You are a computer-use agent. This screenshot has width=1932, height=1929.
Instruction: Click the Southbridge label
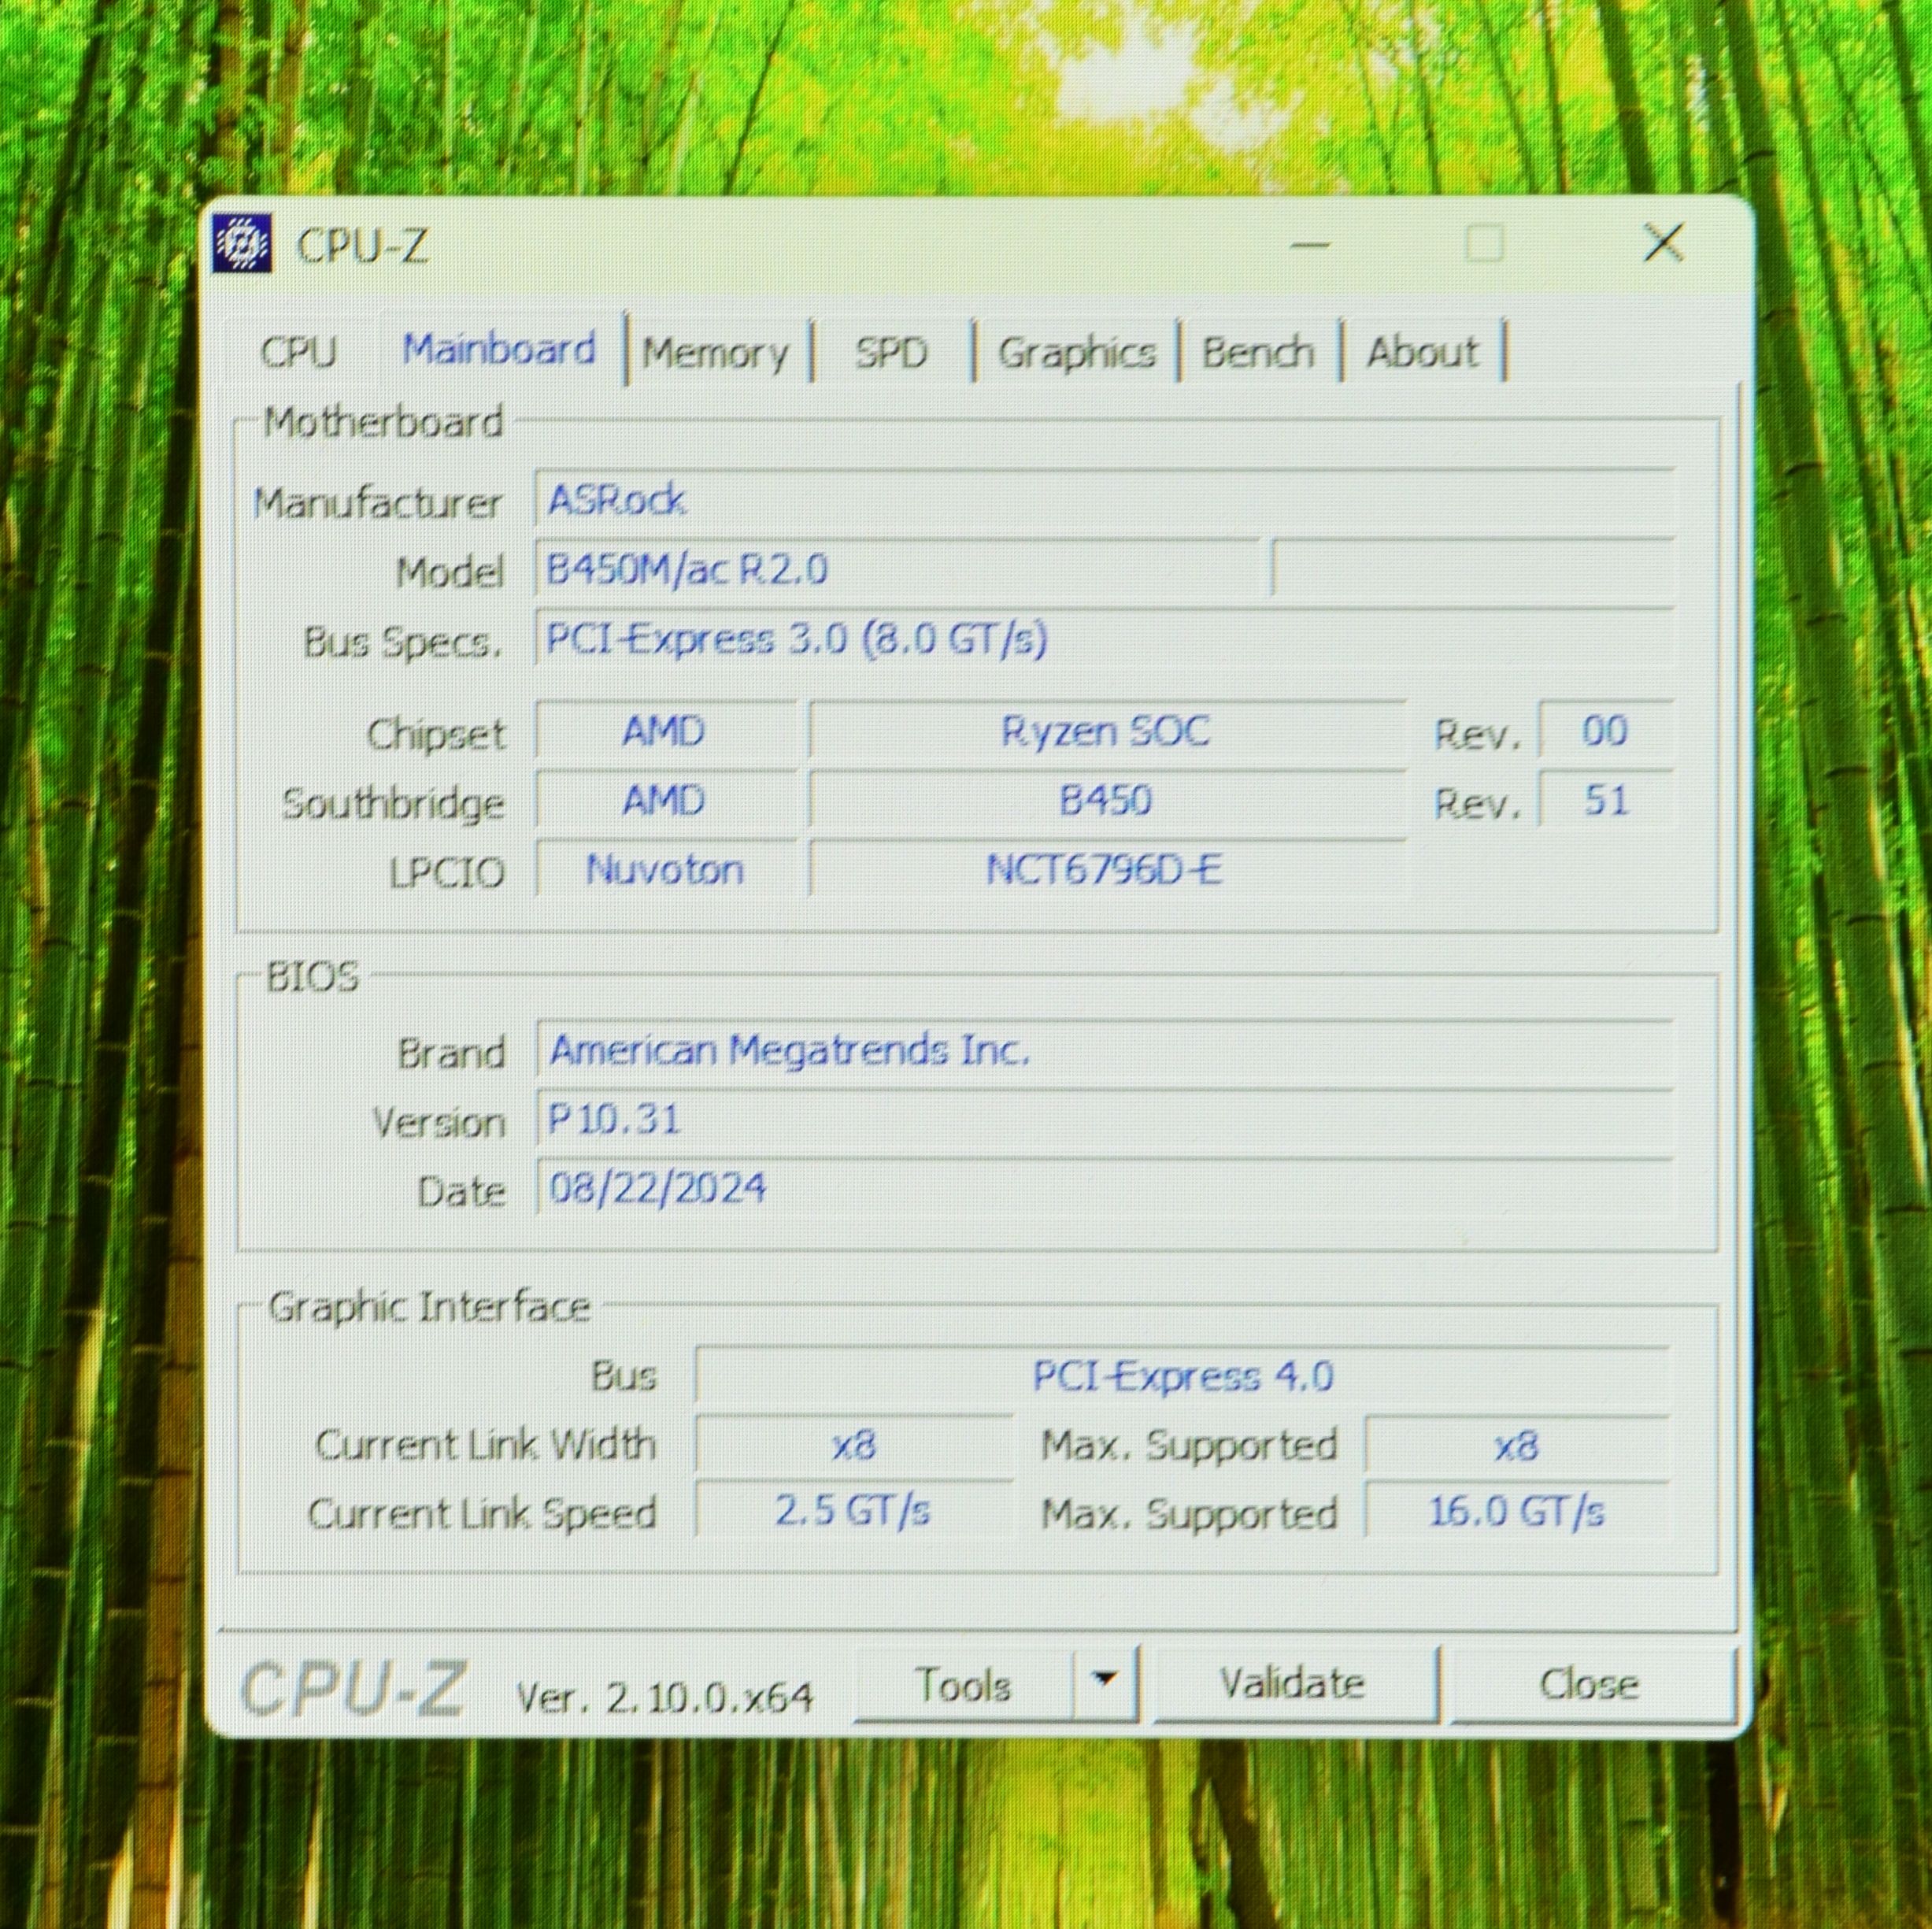(x=393, y=805)
